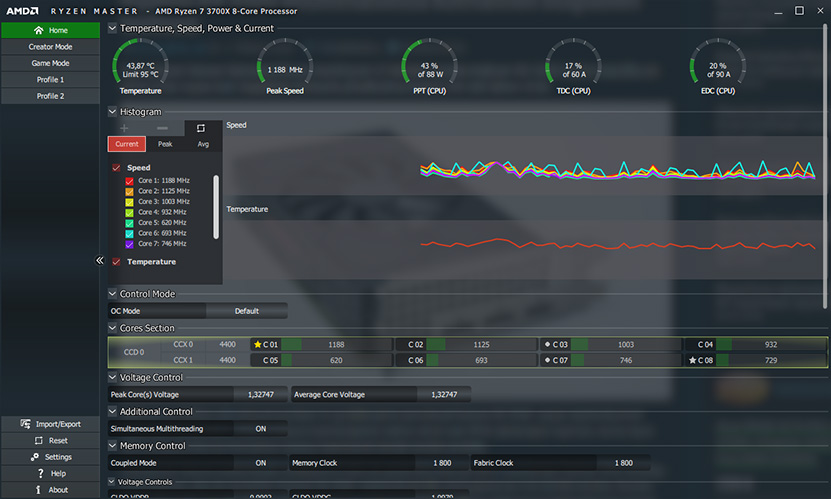Select the Peak histogram tab
The height and width of the screenshot is (499, 831).
pos(165,144)
